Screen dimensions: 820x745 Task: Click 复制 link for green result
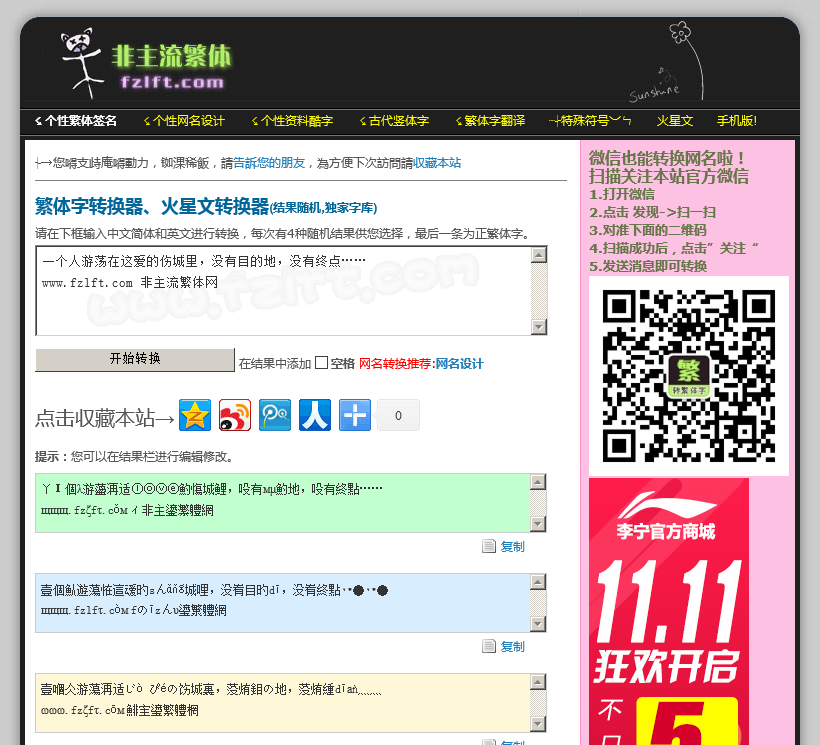(512, 547)
